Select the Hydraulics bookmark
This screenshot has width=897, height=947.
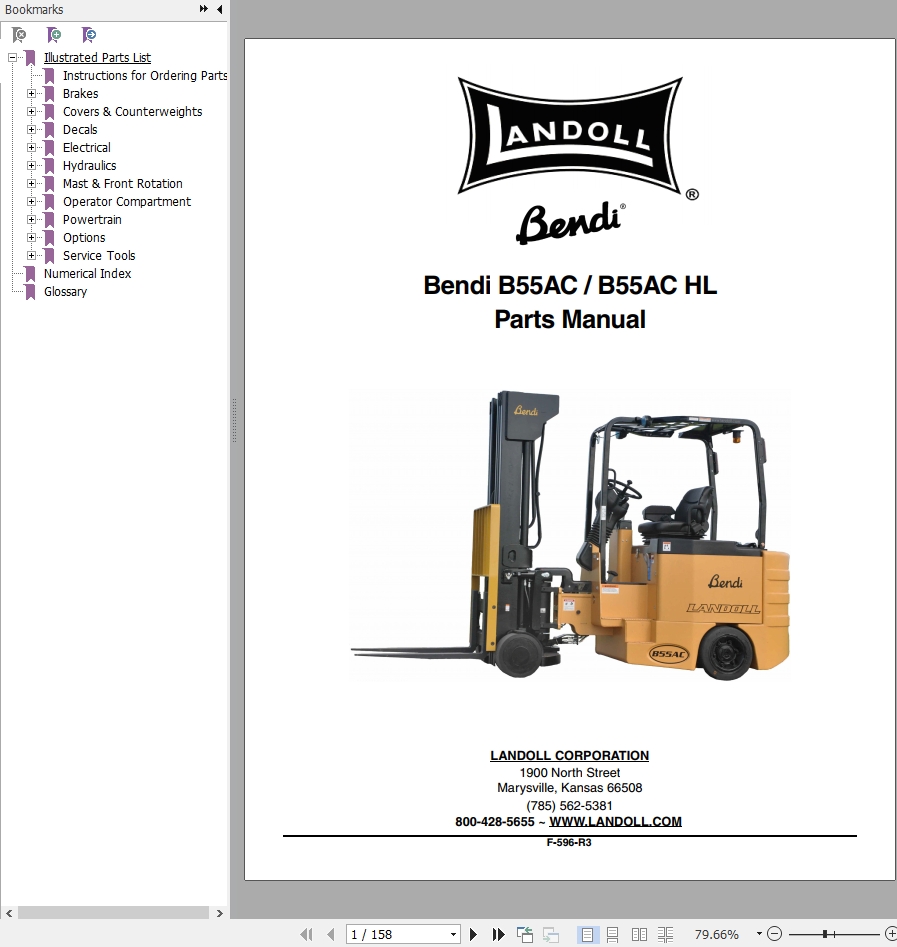pos(89,165)
